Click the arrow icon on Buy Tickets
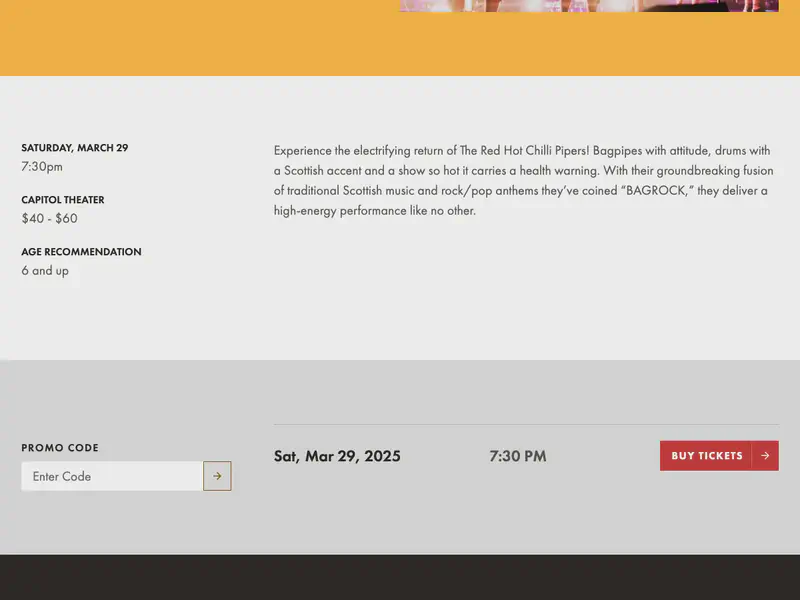Viewport: 800px width, 600px height. [x=765, y=456]
